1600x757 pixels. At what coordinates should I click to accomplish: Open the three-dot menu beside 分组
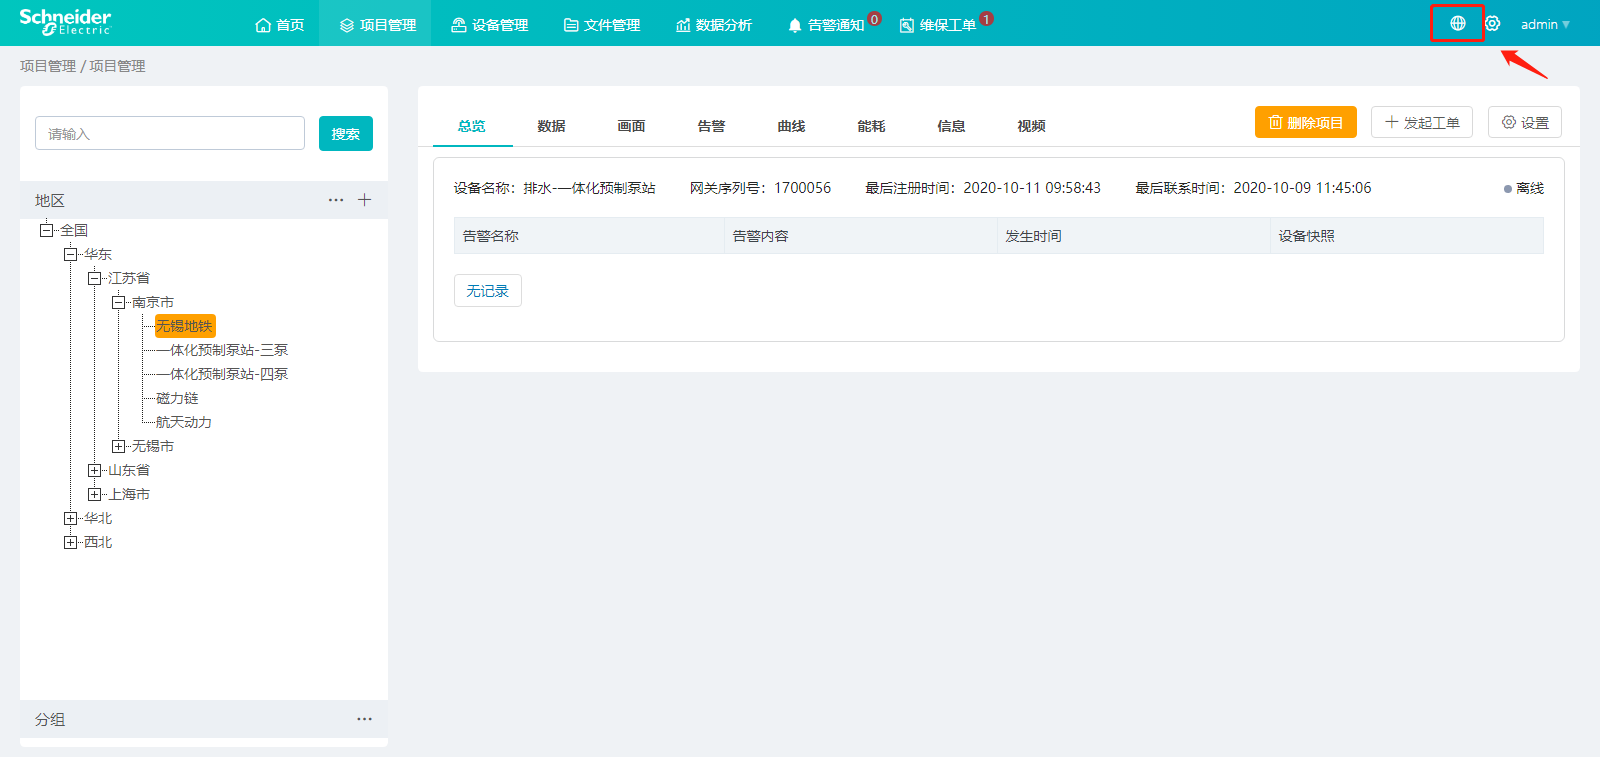[364, 719]
